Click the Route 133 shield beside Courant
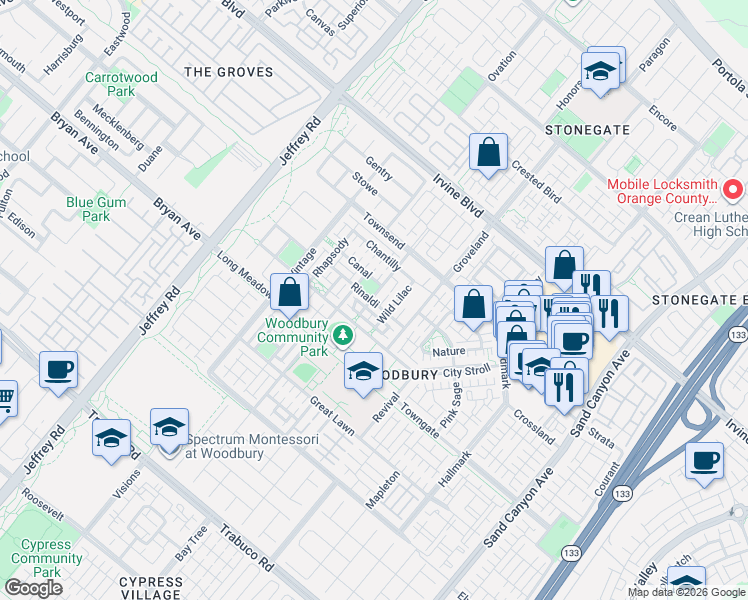The height and width of the screenshot is (600, 748). 622,494
